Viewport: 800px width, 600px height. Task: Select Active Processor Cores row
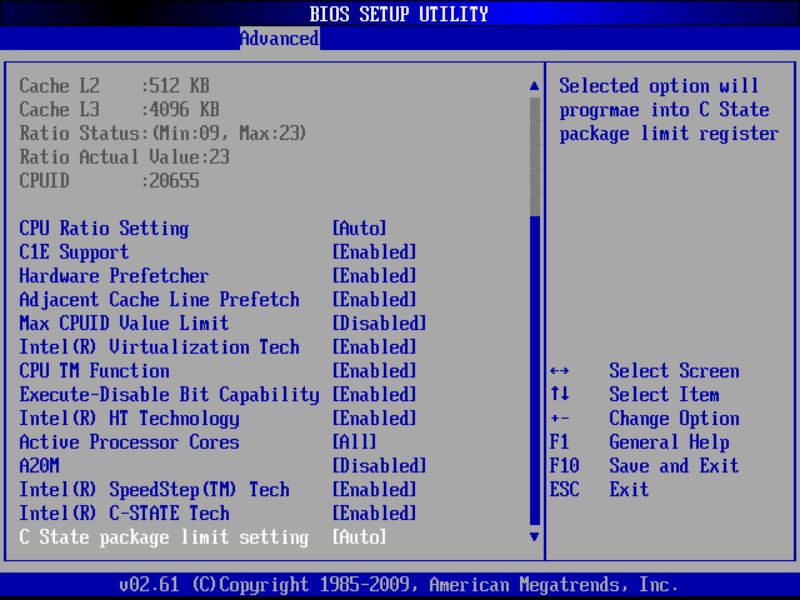pos(129,442)
